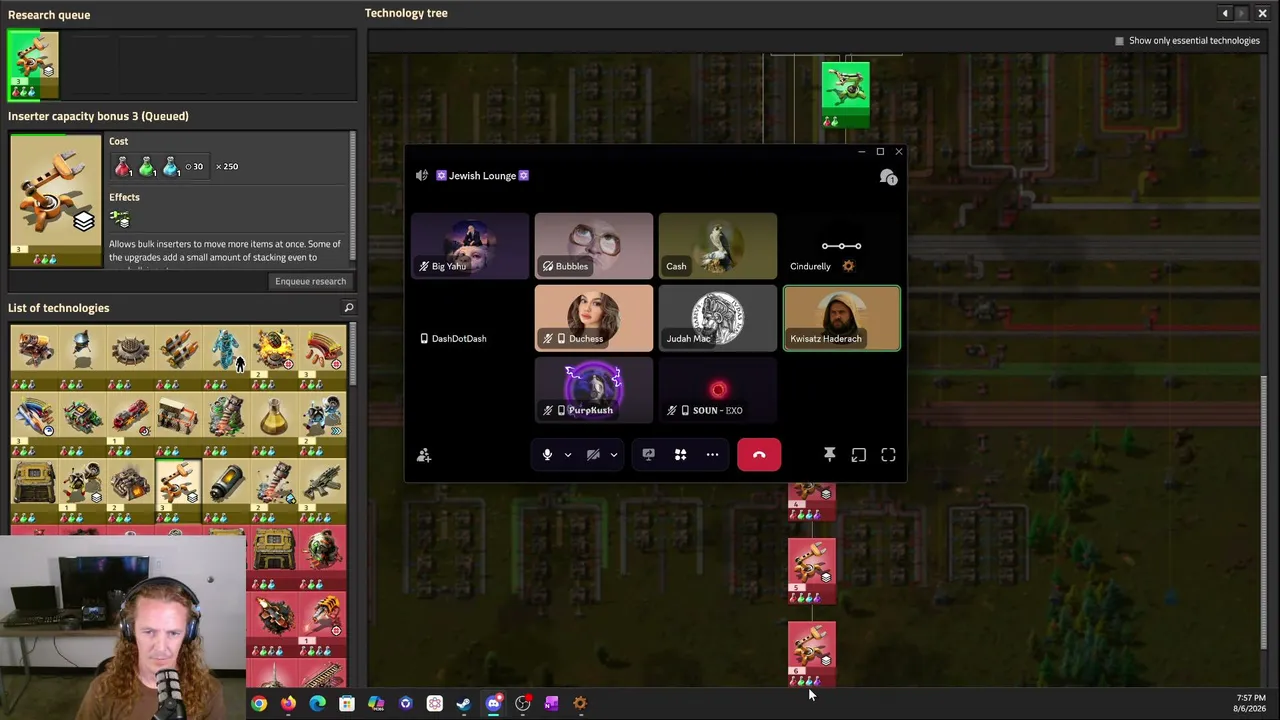Select the DashDotDash participant

pos(470,319)
